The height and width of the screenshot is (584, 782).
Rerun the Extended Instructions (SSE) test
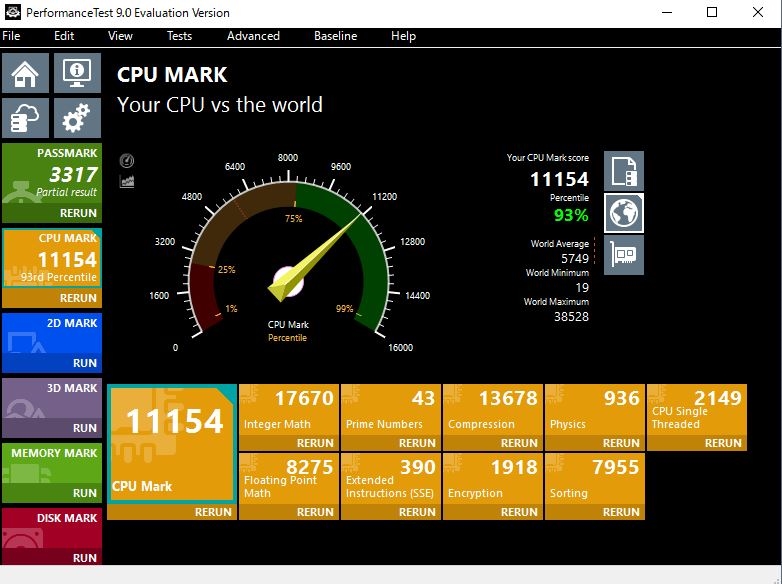pyautogui.click(x=391, y=512)
